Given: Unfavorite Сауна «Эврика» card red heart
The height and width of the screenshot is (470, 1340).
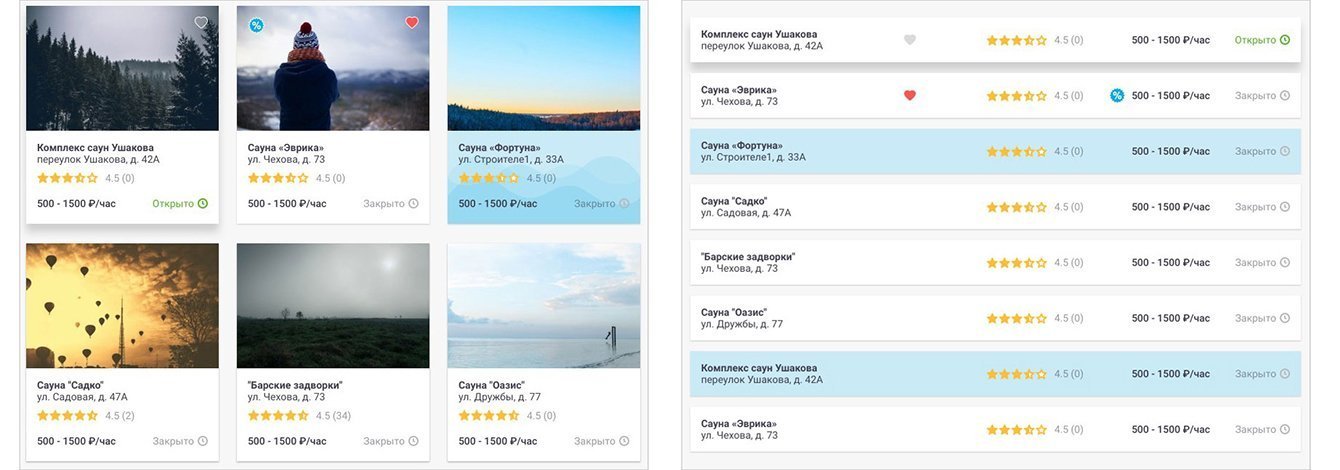Looking at the screenshot, I should [412, 22].
